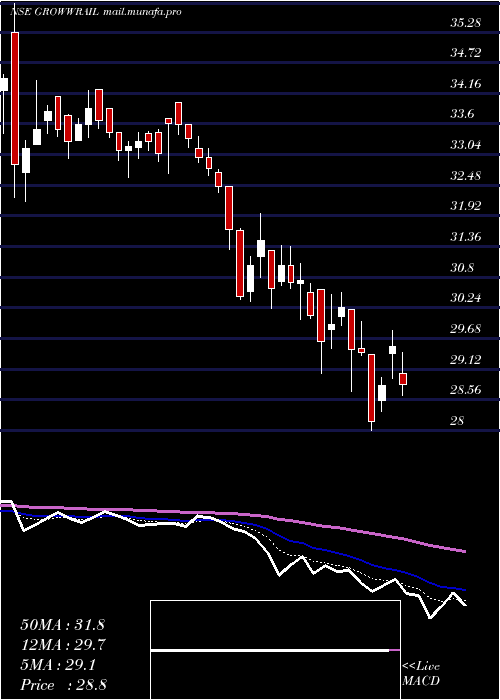Click the Price : 28.8 readout
This screenshot has width=500, height=700.
(63, 685)
